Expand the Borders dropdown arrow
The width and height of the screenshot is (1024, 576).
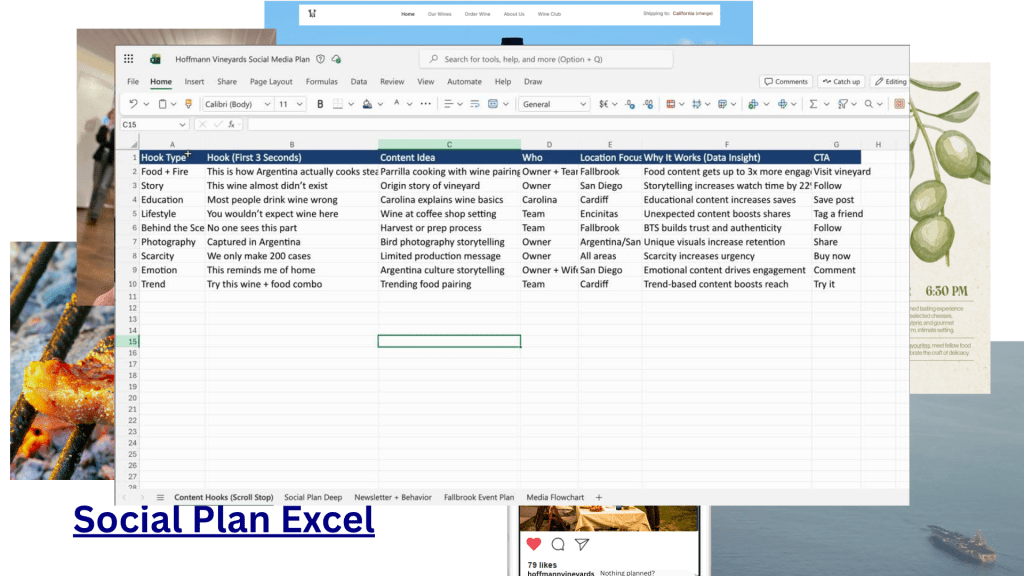[x=351, y=104]
